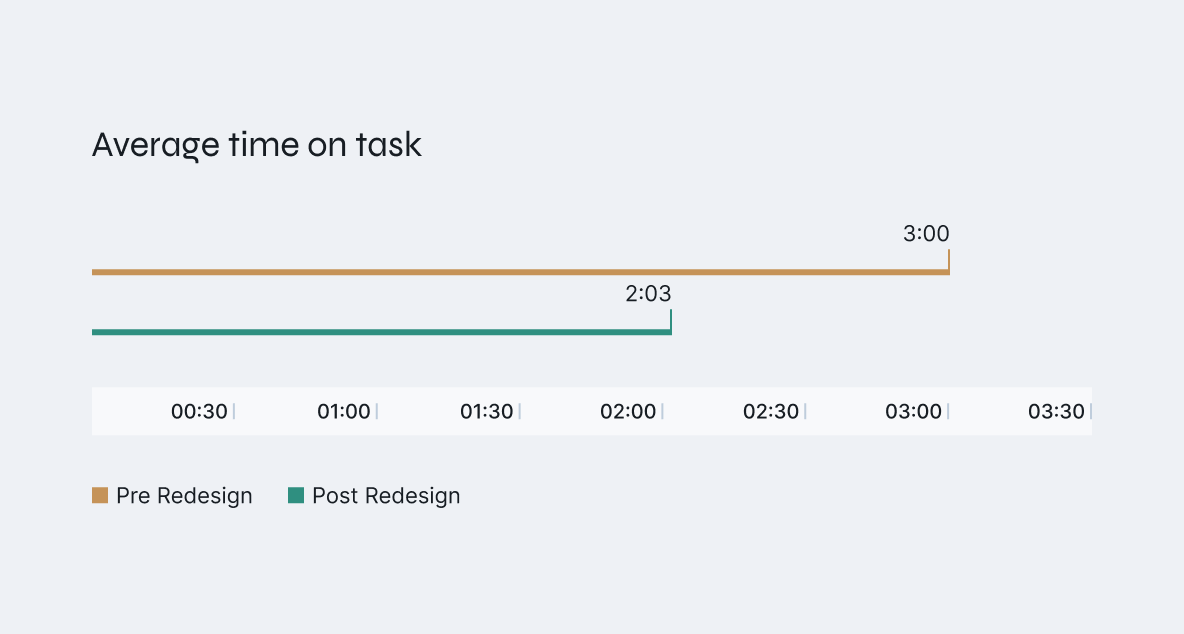
Task: Click the 03:30 axis label
Action: (1056, 412)
